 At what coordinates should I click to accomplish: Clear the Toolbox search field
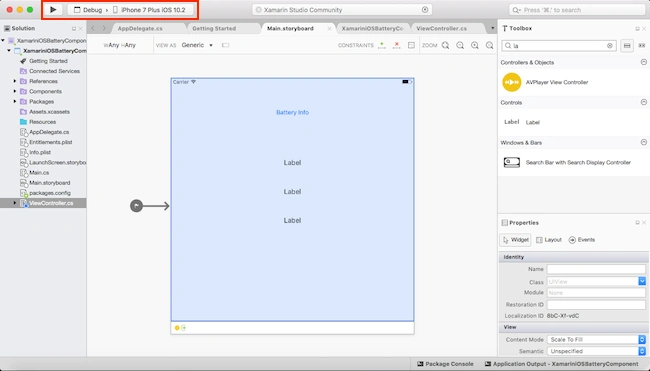(x=610, y=46)
